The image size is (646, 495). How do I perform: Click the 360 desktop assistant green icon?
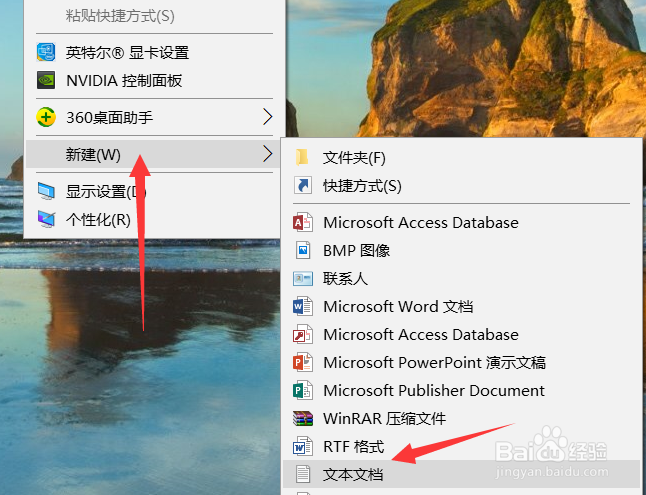point(46,117)
